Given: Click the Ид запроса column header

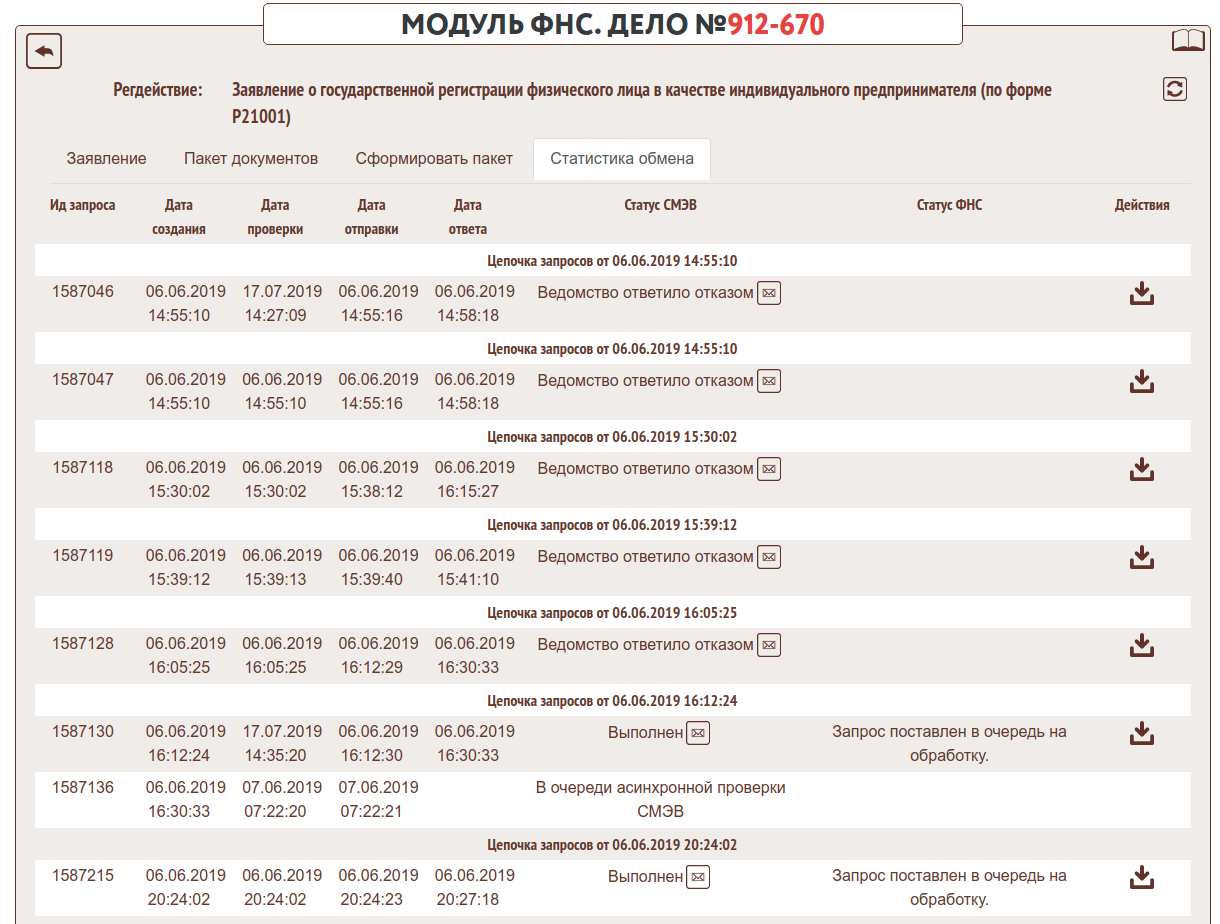Looking at the screenshot, I should pyautogui.click(x=83, y=205).
